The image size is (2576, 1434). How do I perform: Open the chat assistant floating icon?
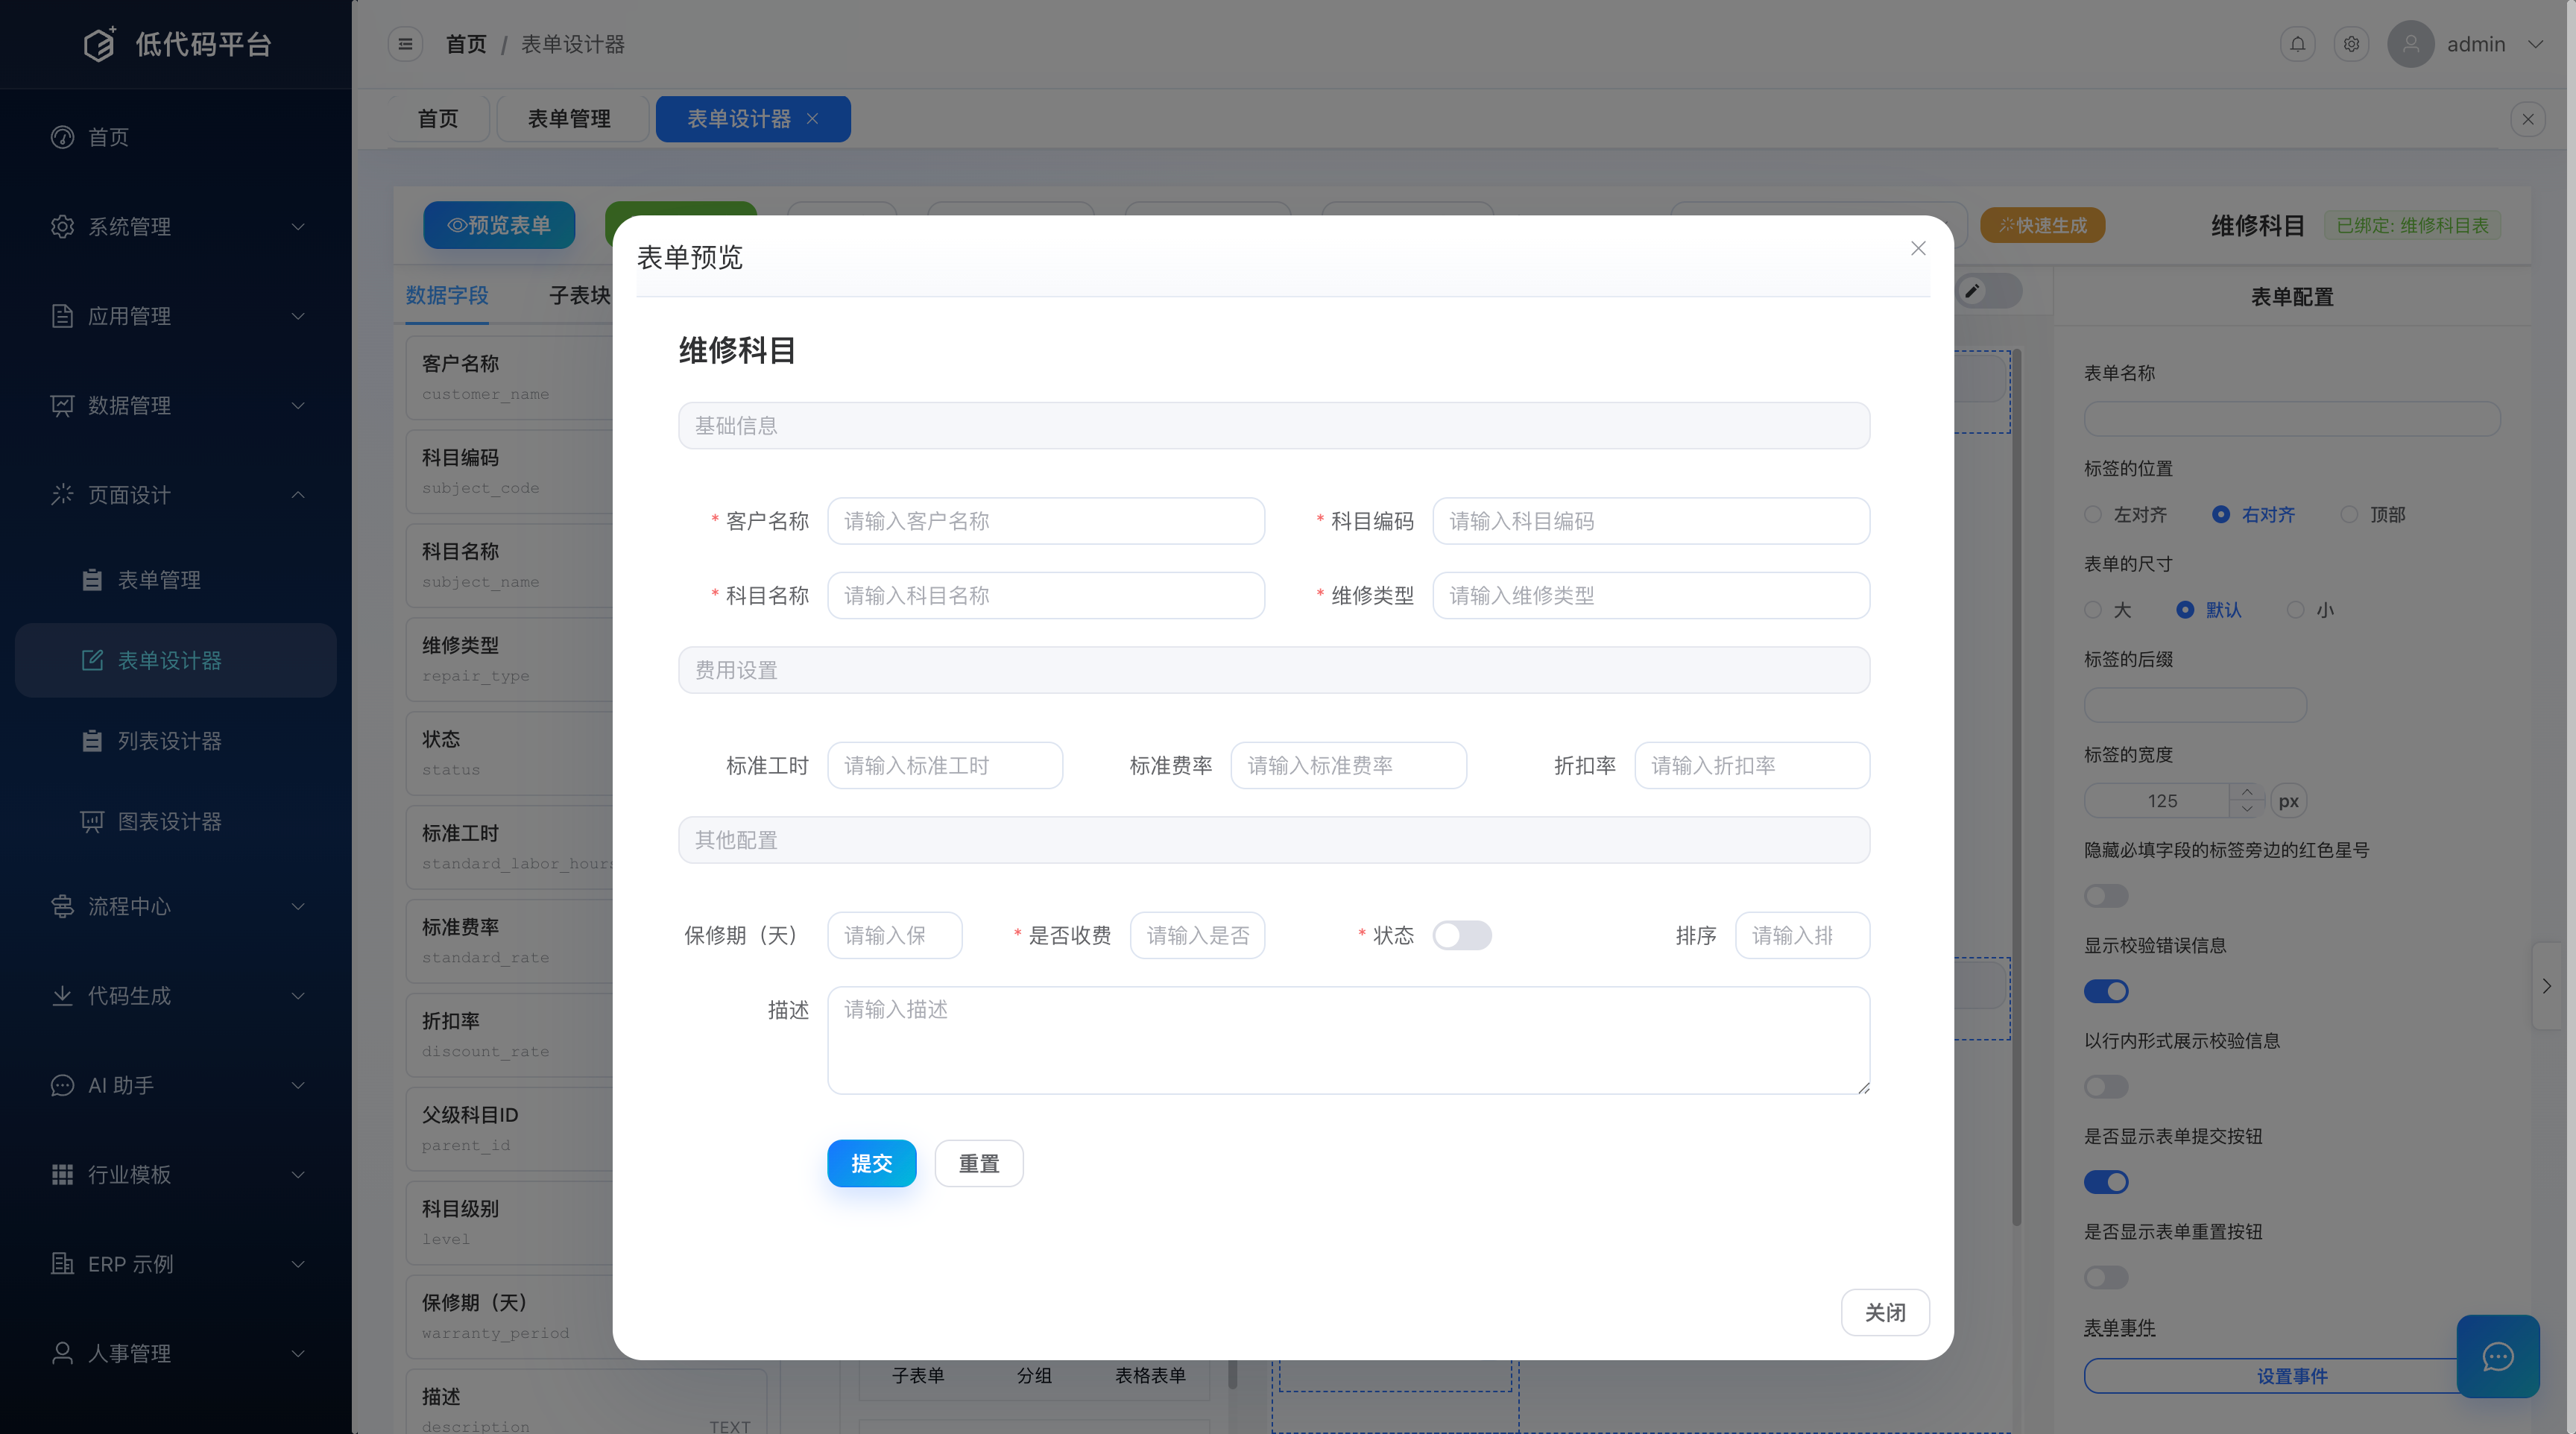2498,1356
